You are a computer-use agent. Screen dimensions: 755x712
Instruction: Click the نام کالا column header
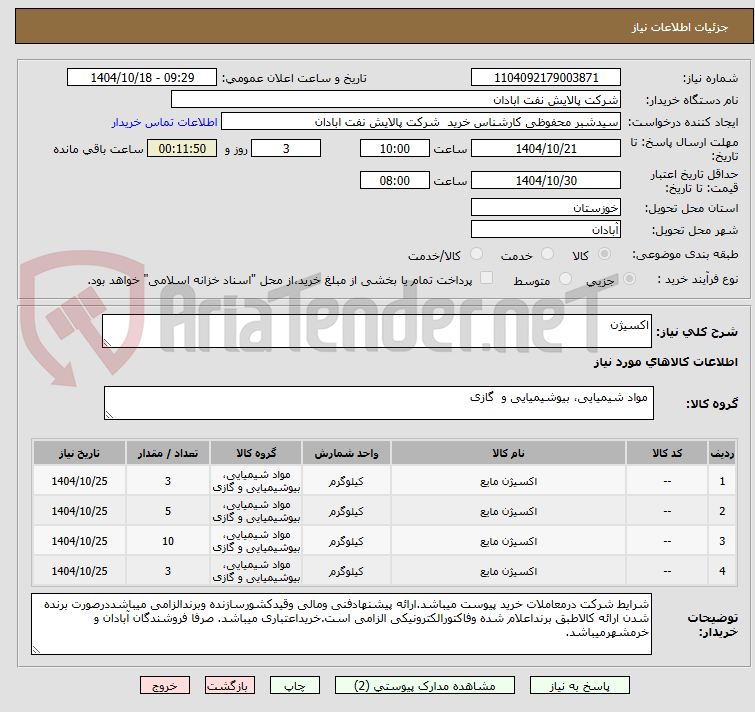[x=508, y=453]
